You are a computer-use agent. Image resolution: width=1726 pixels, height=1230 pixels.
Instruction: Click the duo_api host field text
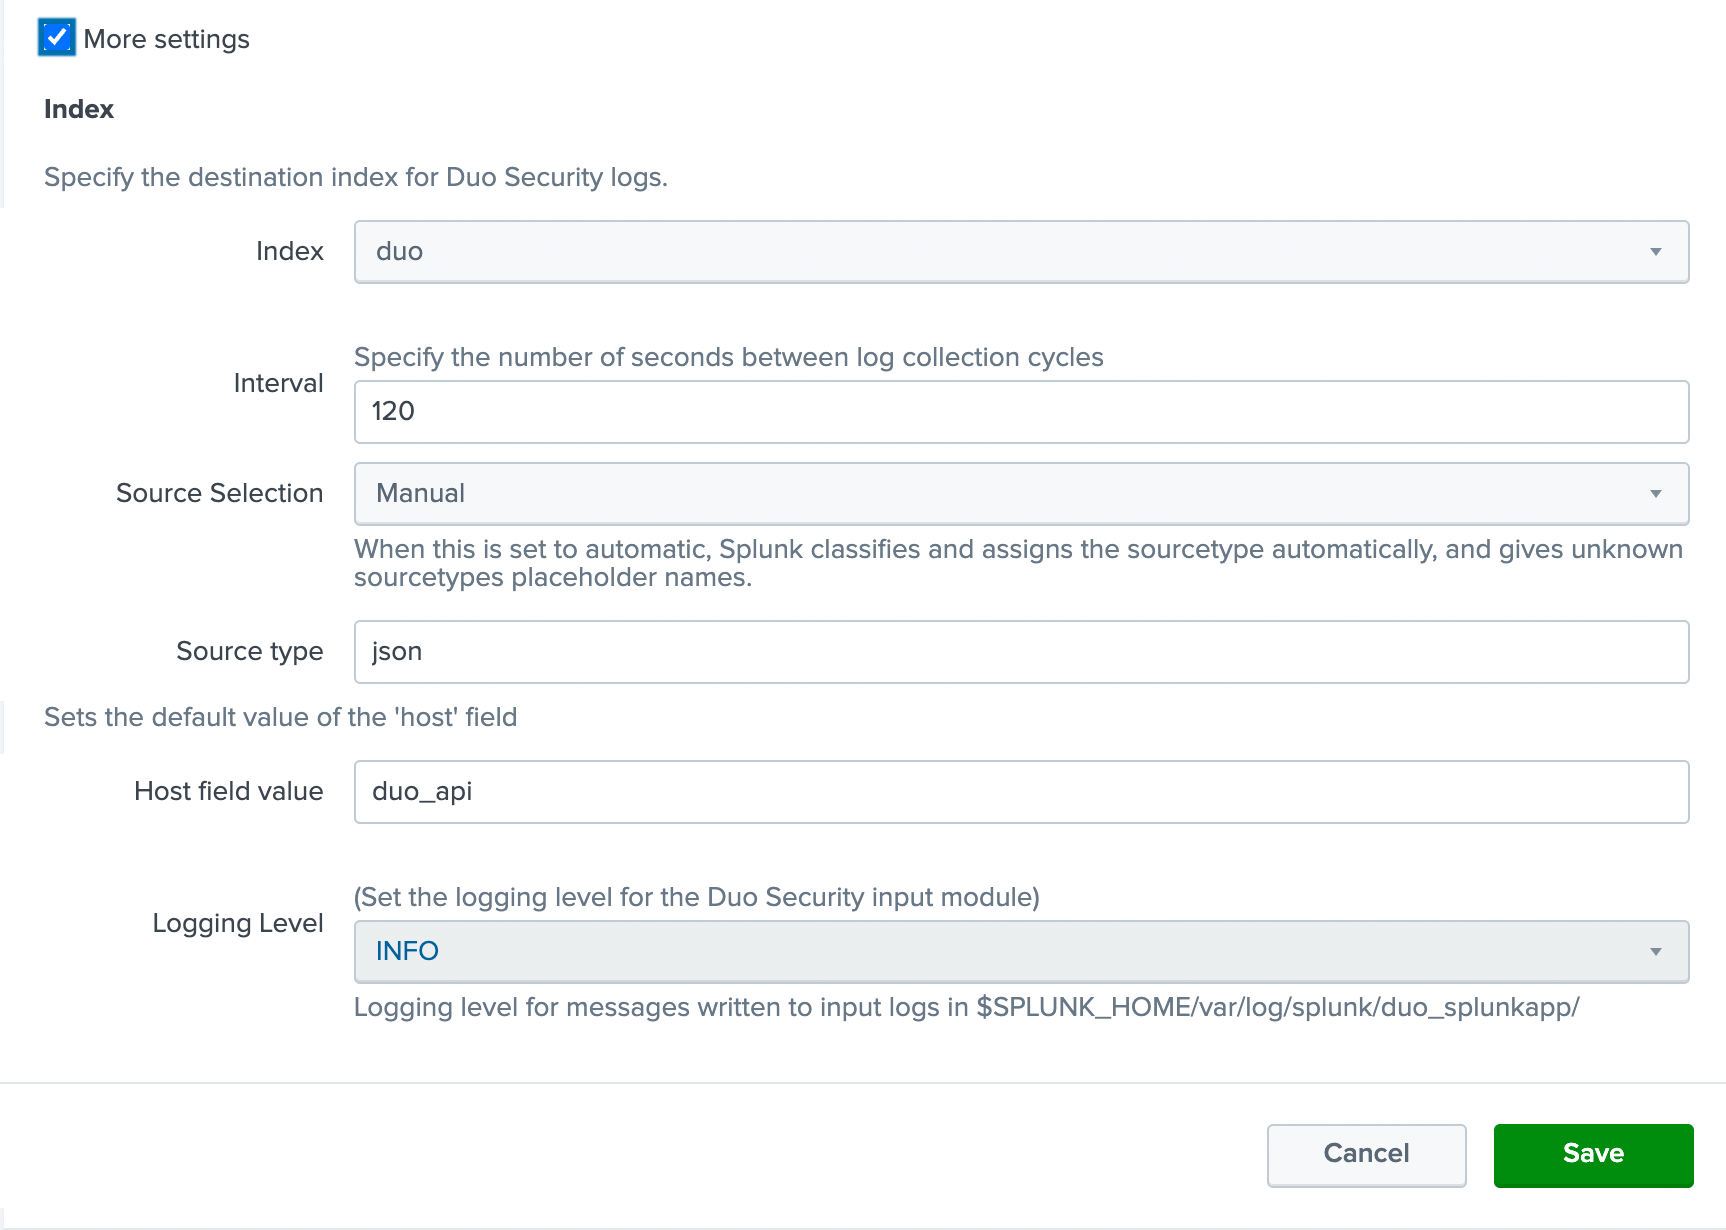(421, 791)
